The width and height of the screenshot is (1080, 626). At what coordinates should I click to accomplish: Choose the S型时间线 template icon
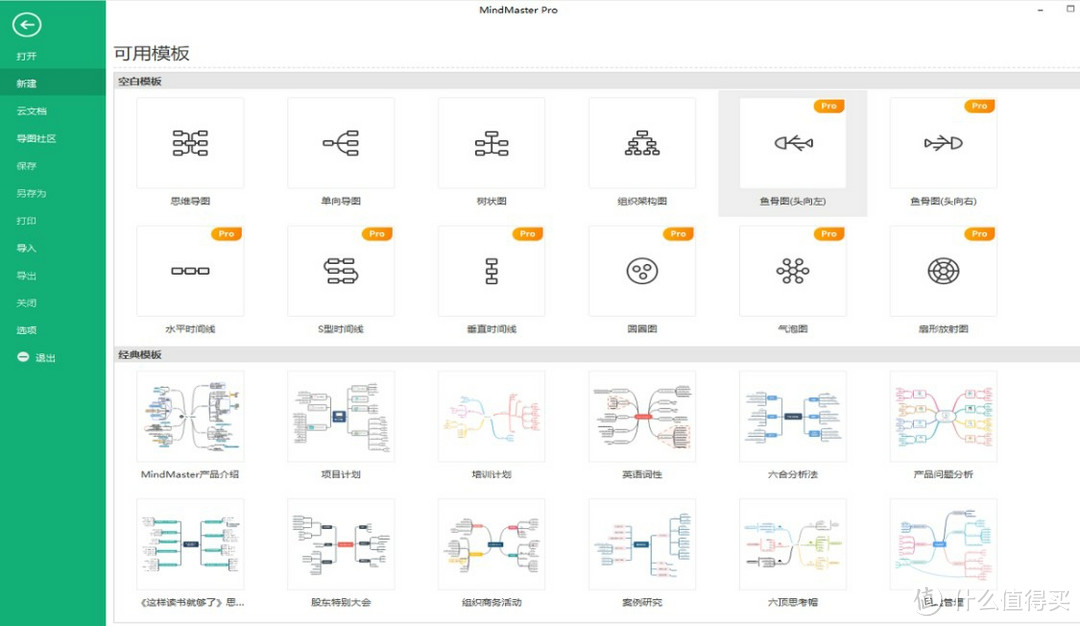(x=341, y=271)
